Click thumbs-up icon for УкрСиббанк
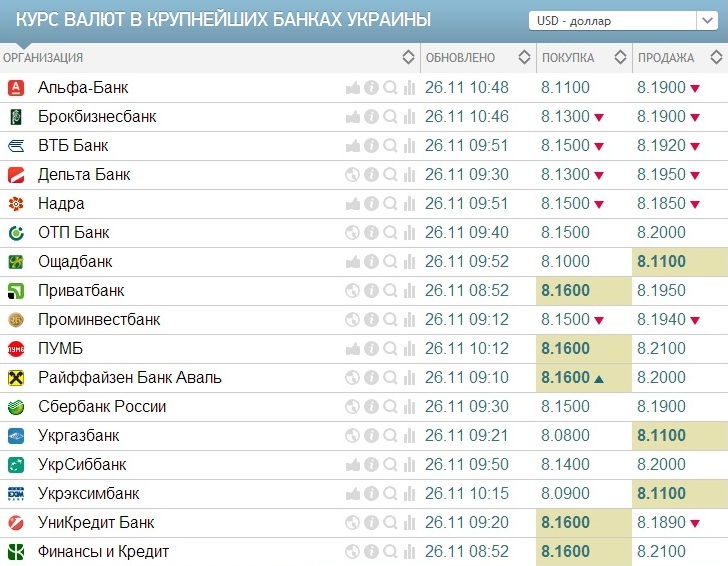 point(353,464)
